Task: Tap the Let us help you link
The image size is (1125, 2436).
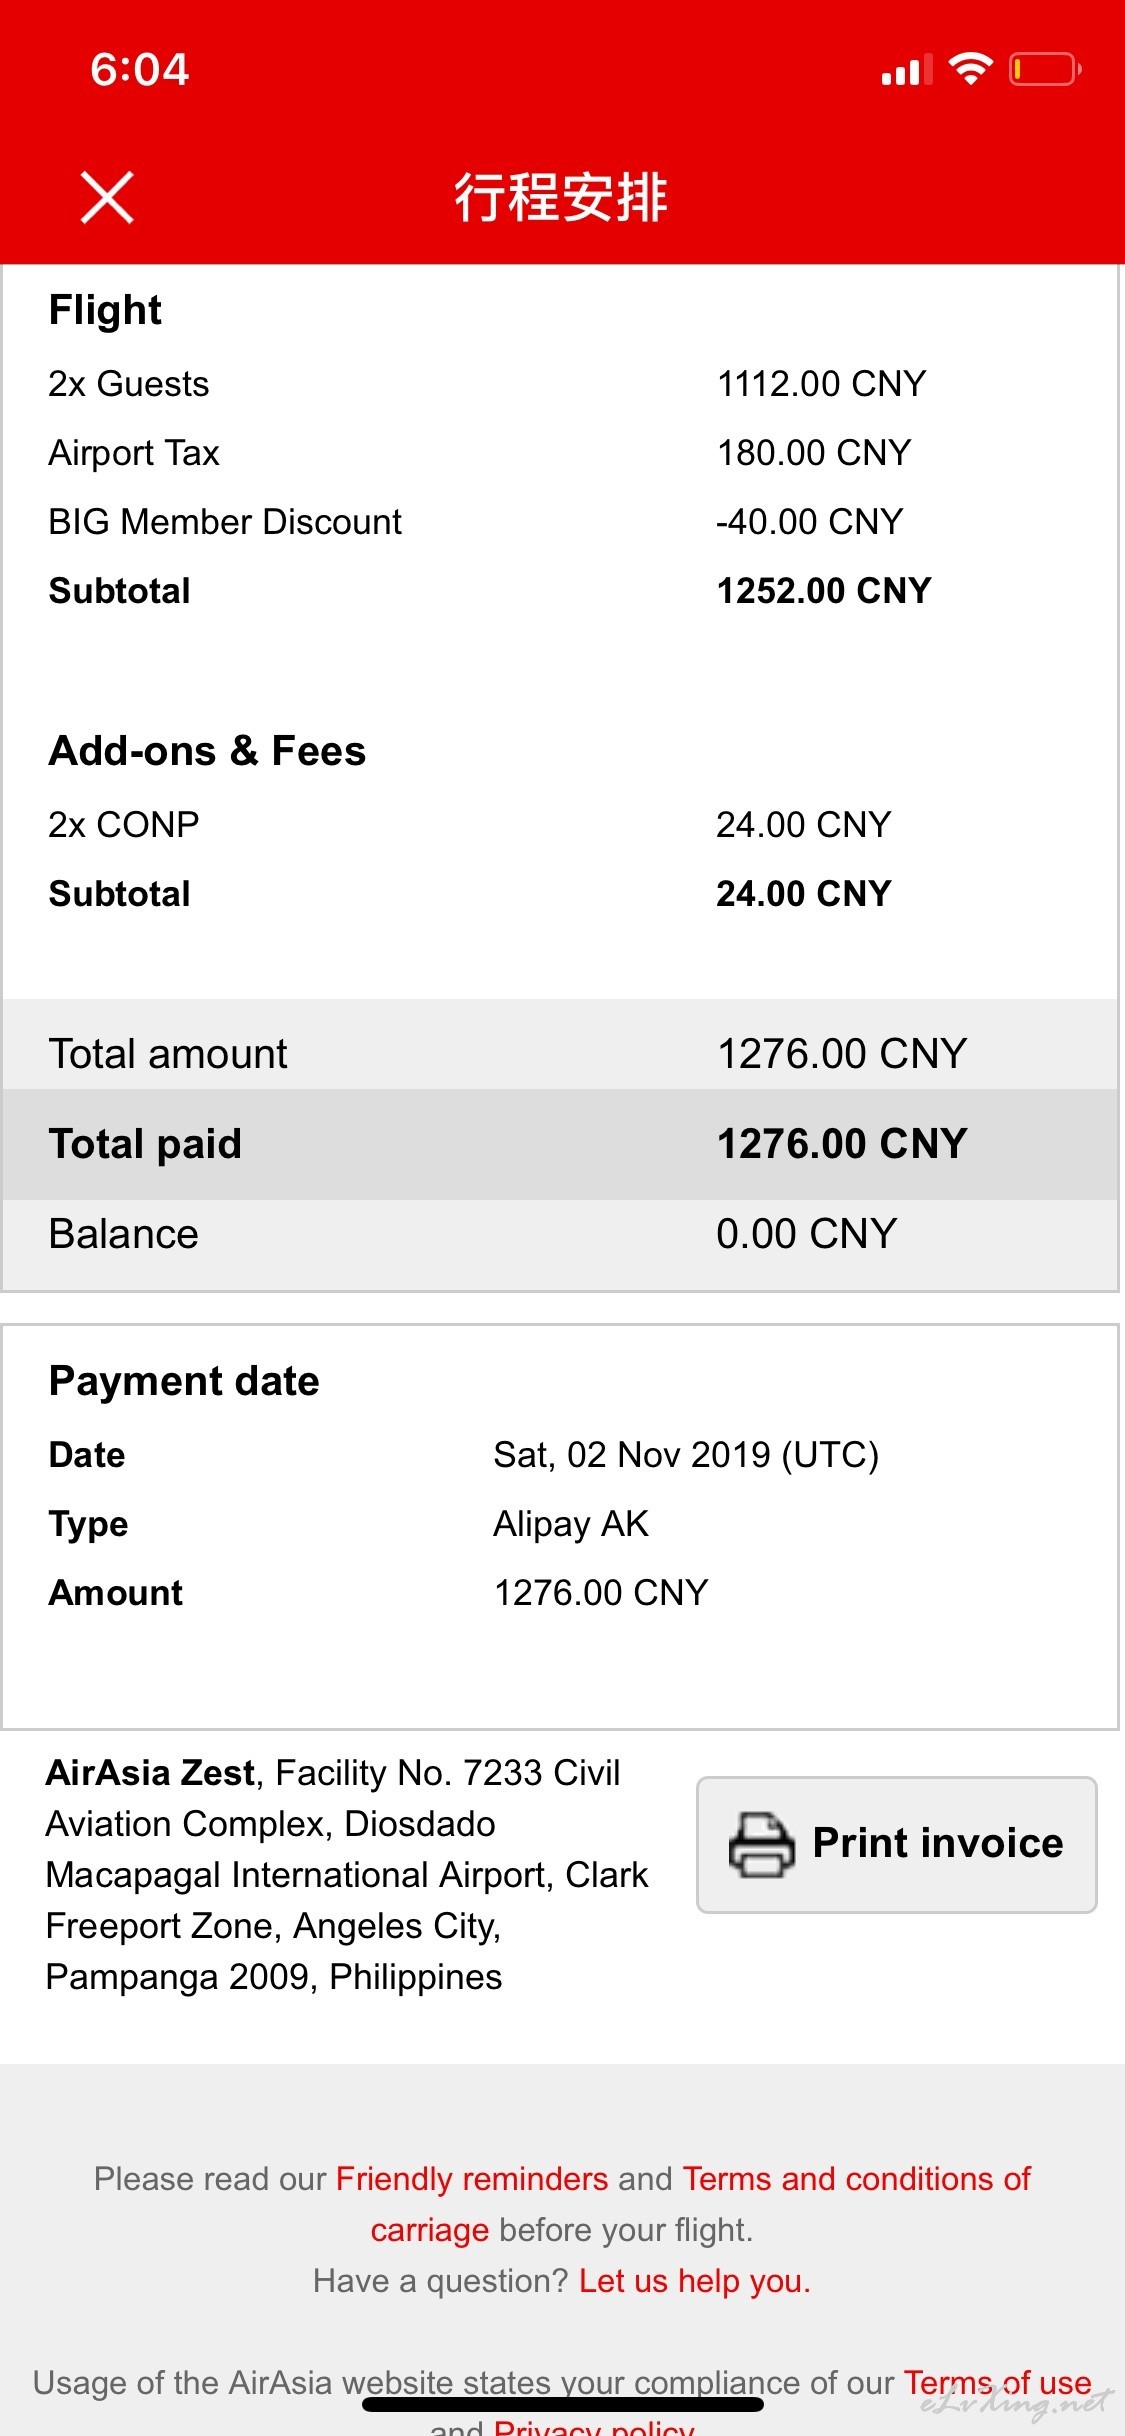Action: tap(695, 2281)
